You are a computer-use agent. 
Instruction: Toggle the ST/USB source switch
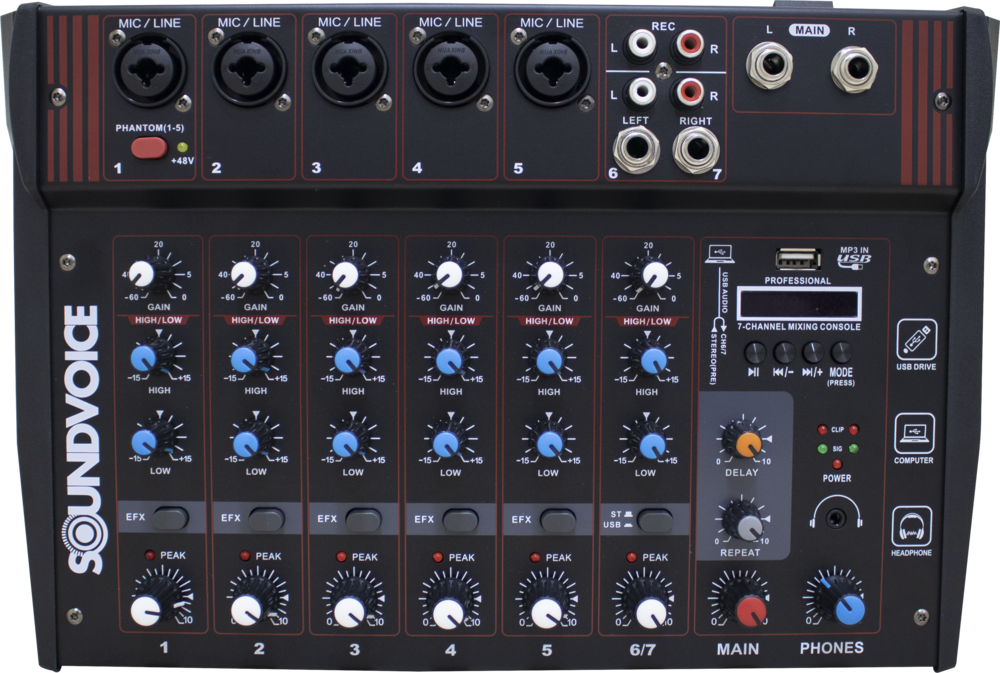pyautogui.click(x=655, y=520)
